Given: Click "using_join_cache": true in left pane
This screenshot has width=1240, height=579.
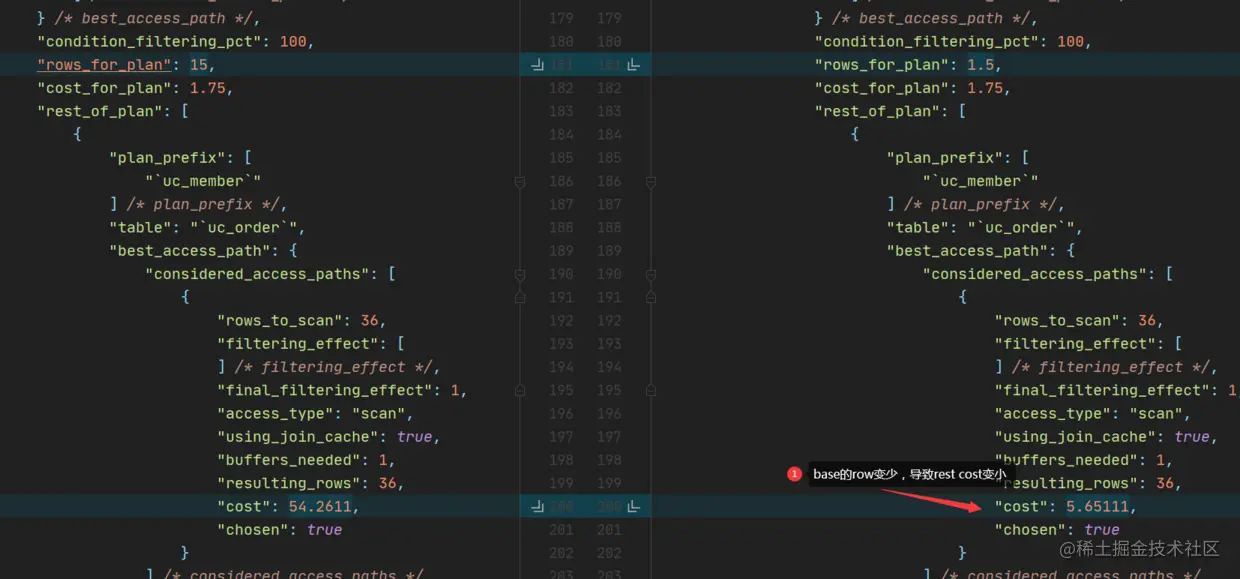Looking at the screenshot, I should pyautogui.click(x=328, y=437).
